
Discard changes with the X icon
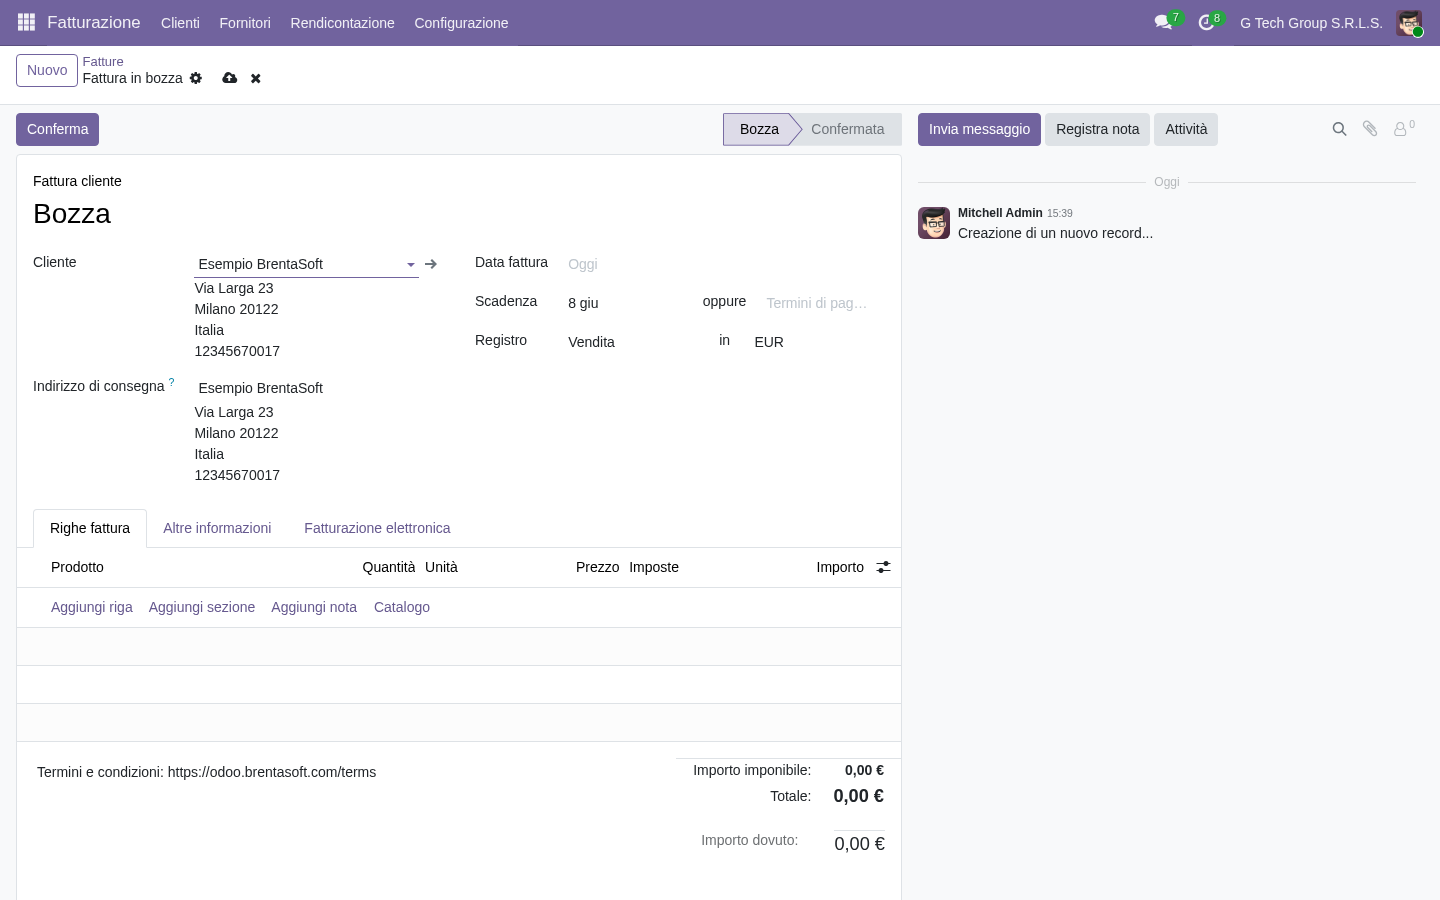click(x=256, y=78)
